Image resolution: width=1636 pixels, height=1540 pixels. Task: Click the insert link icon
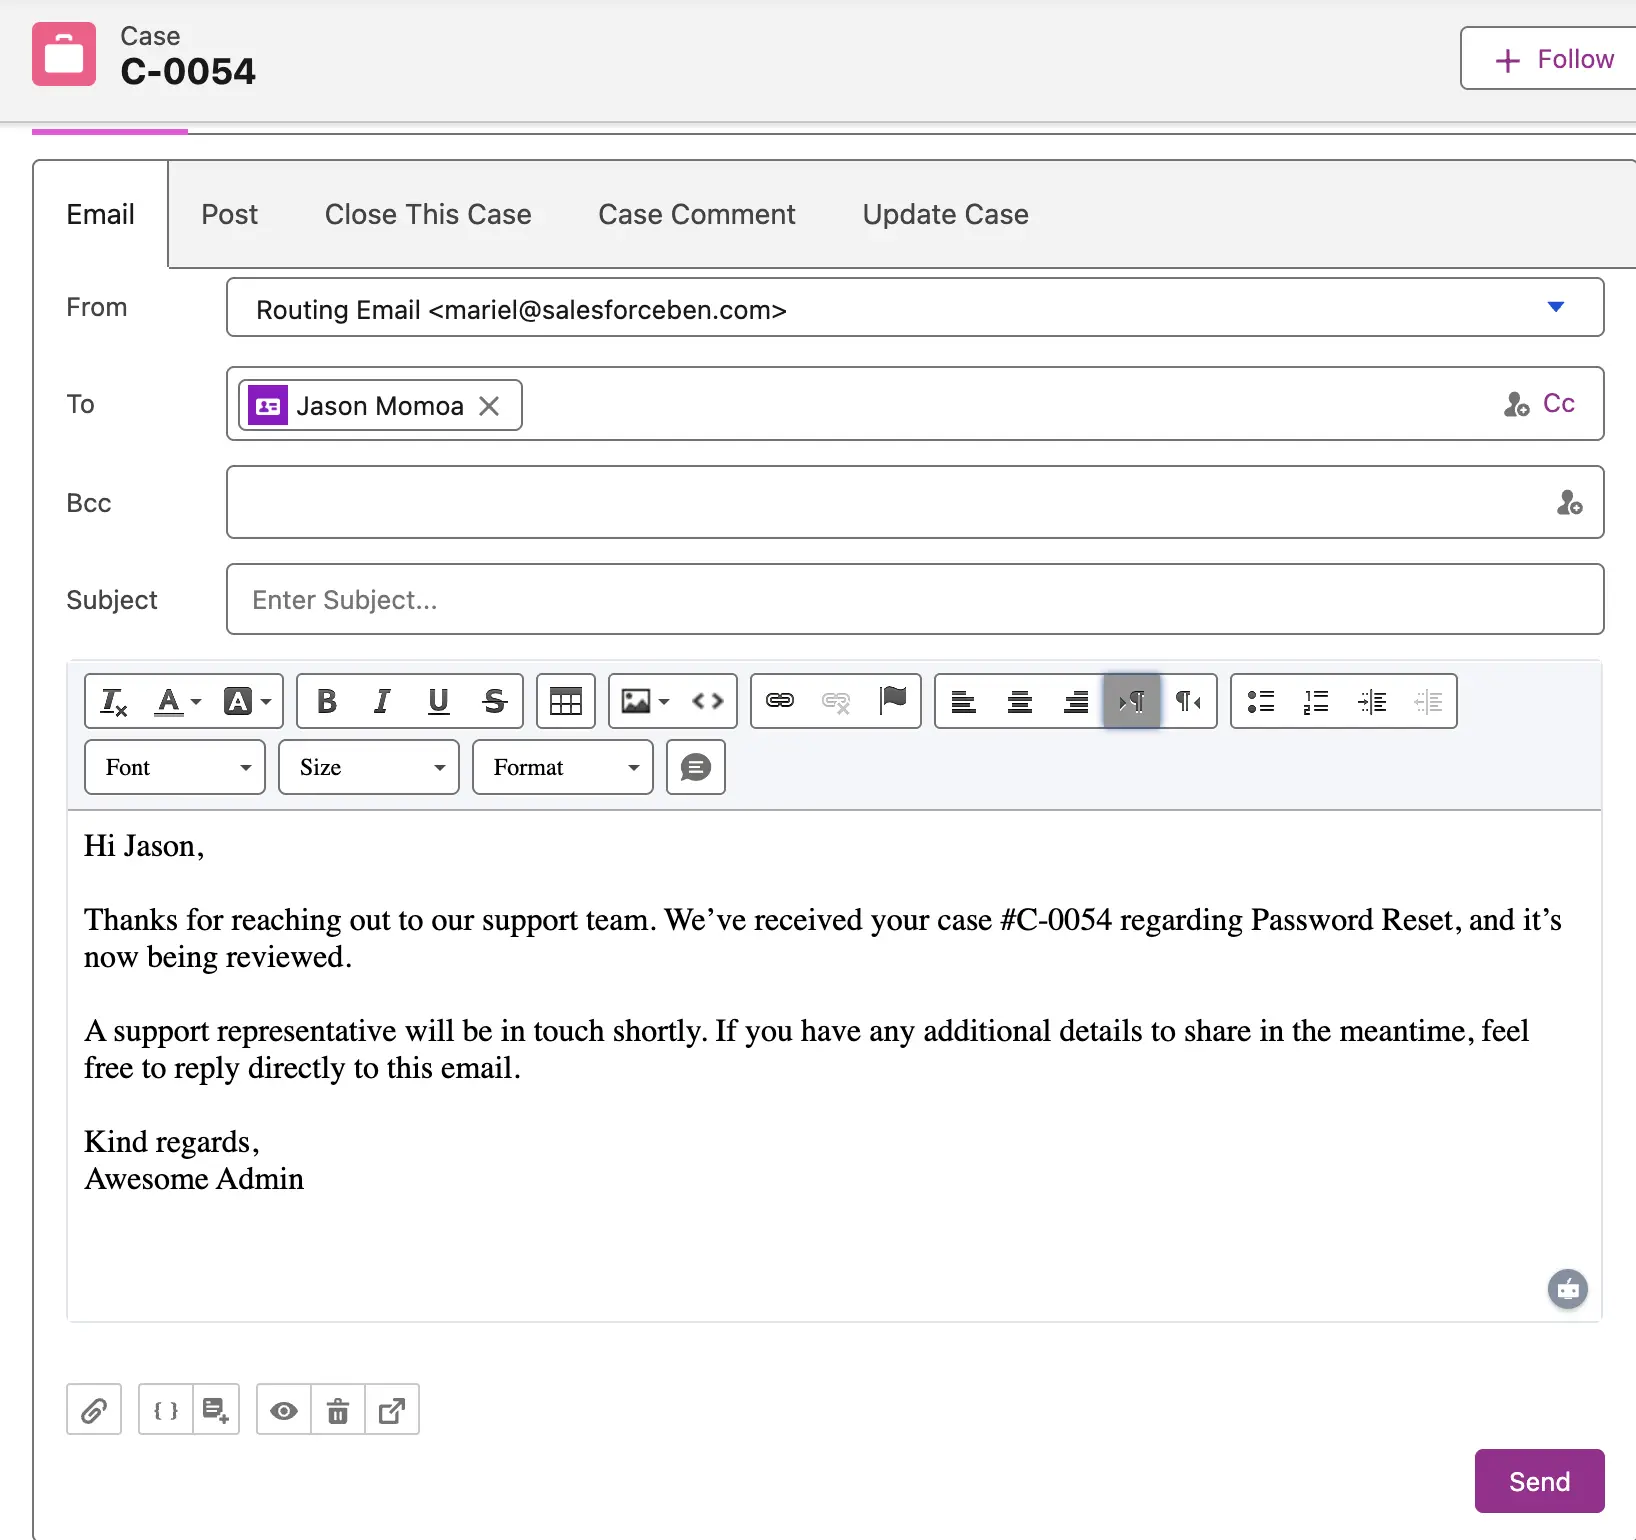pos(780,701)
